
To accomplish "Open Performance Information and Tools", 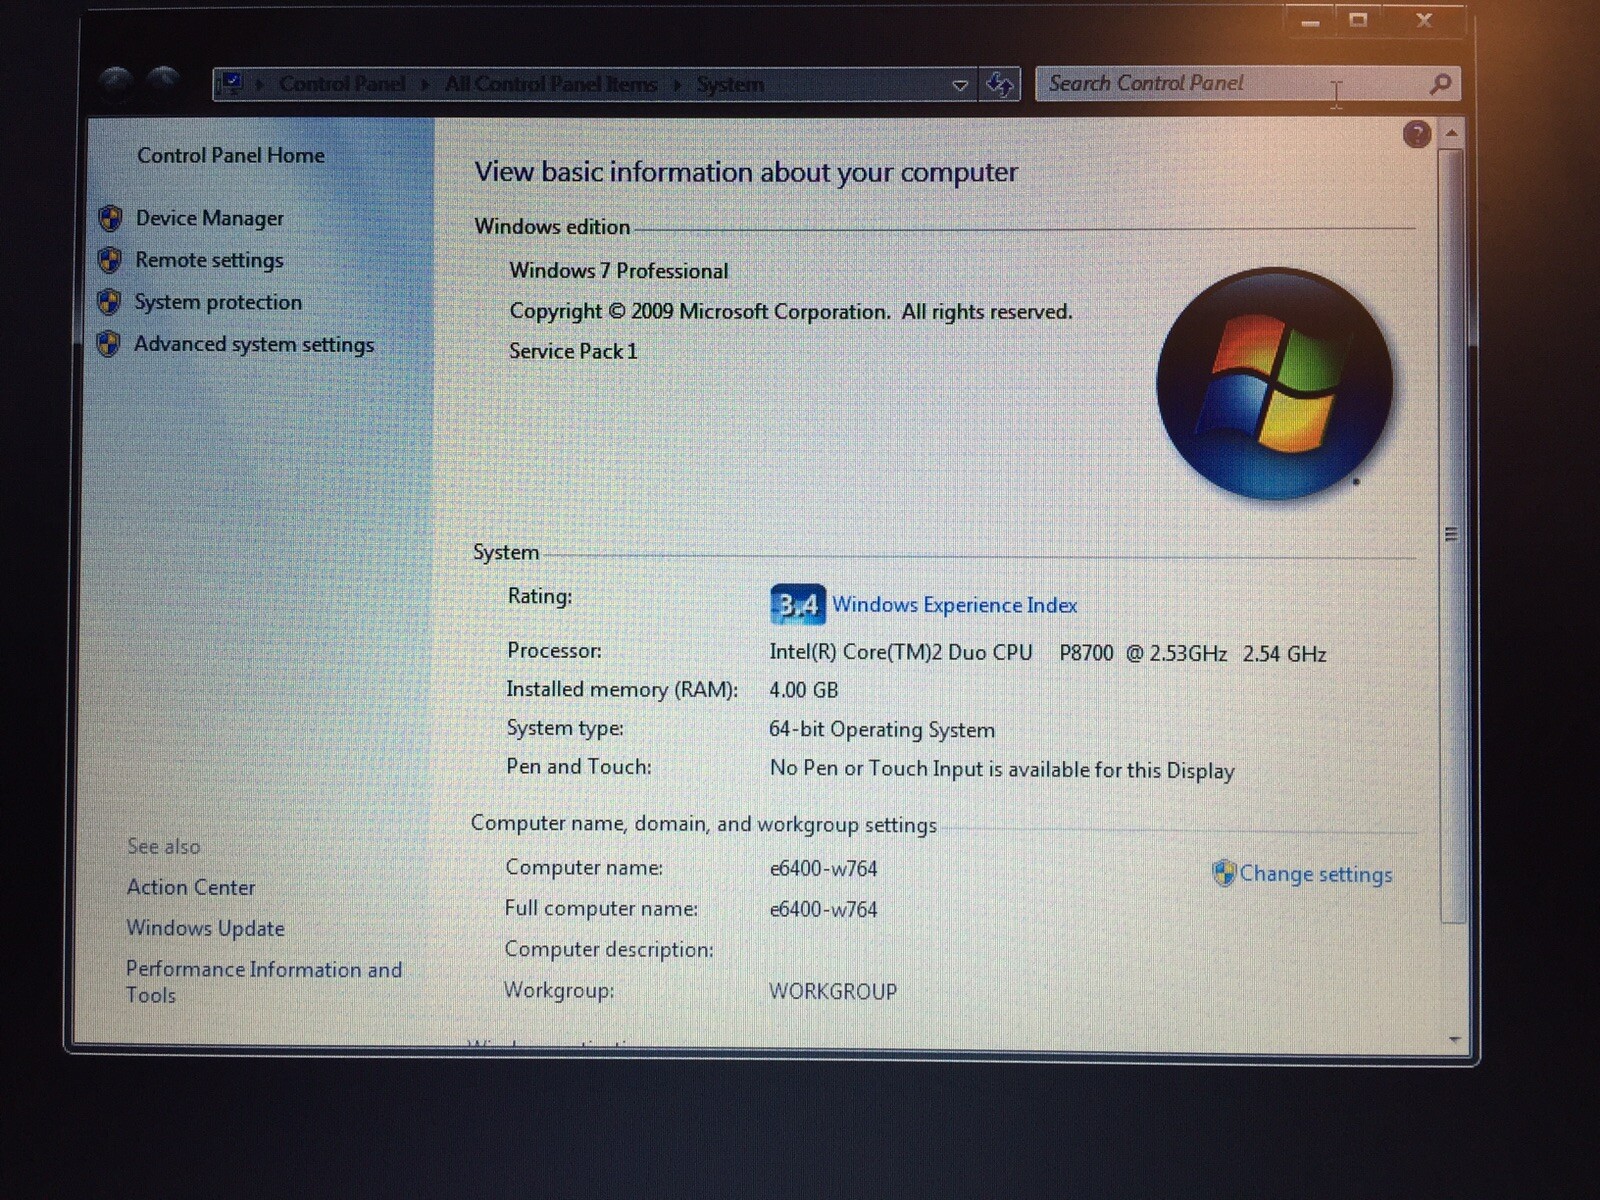I will point(264,982).
